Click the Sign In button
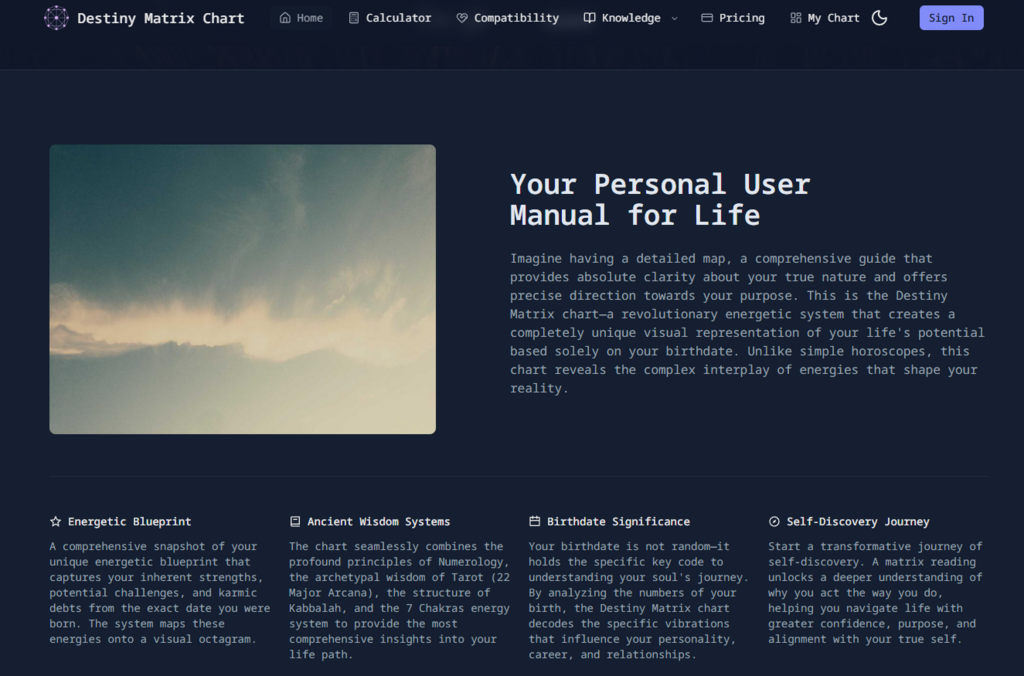The image size is (1024, 676). click(952, 18)
